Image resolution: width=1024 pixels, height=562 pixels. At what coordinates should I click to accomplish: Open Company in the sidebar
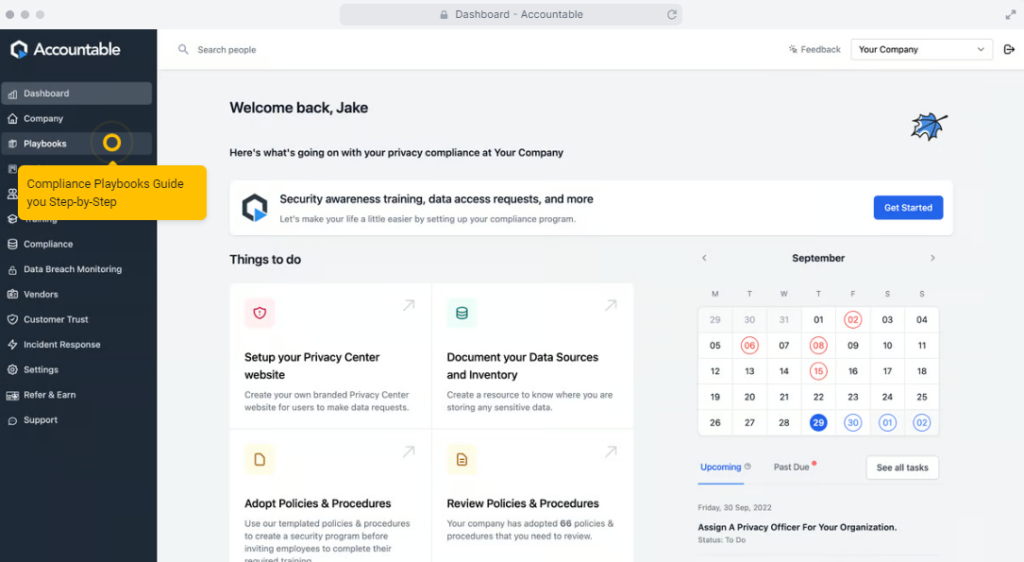tap(76, 119)
